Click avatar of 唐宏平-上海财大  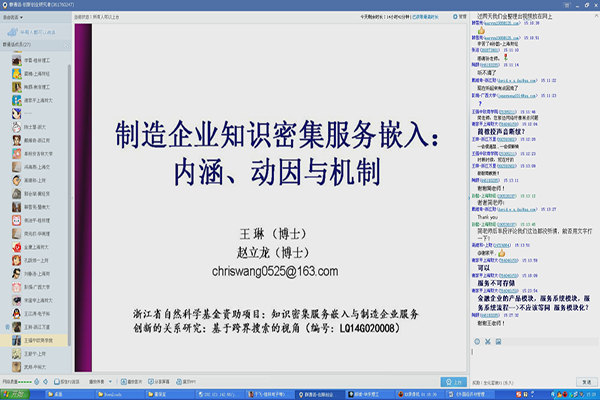click(x=17, y=101)
